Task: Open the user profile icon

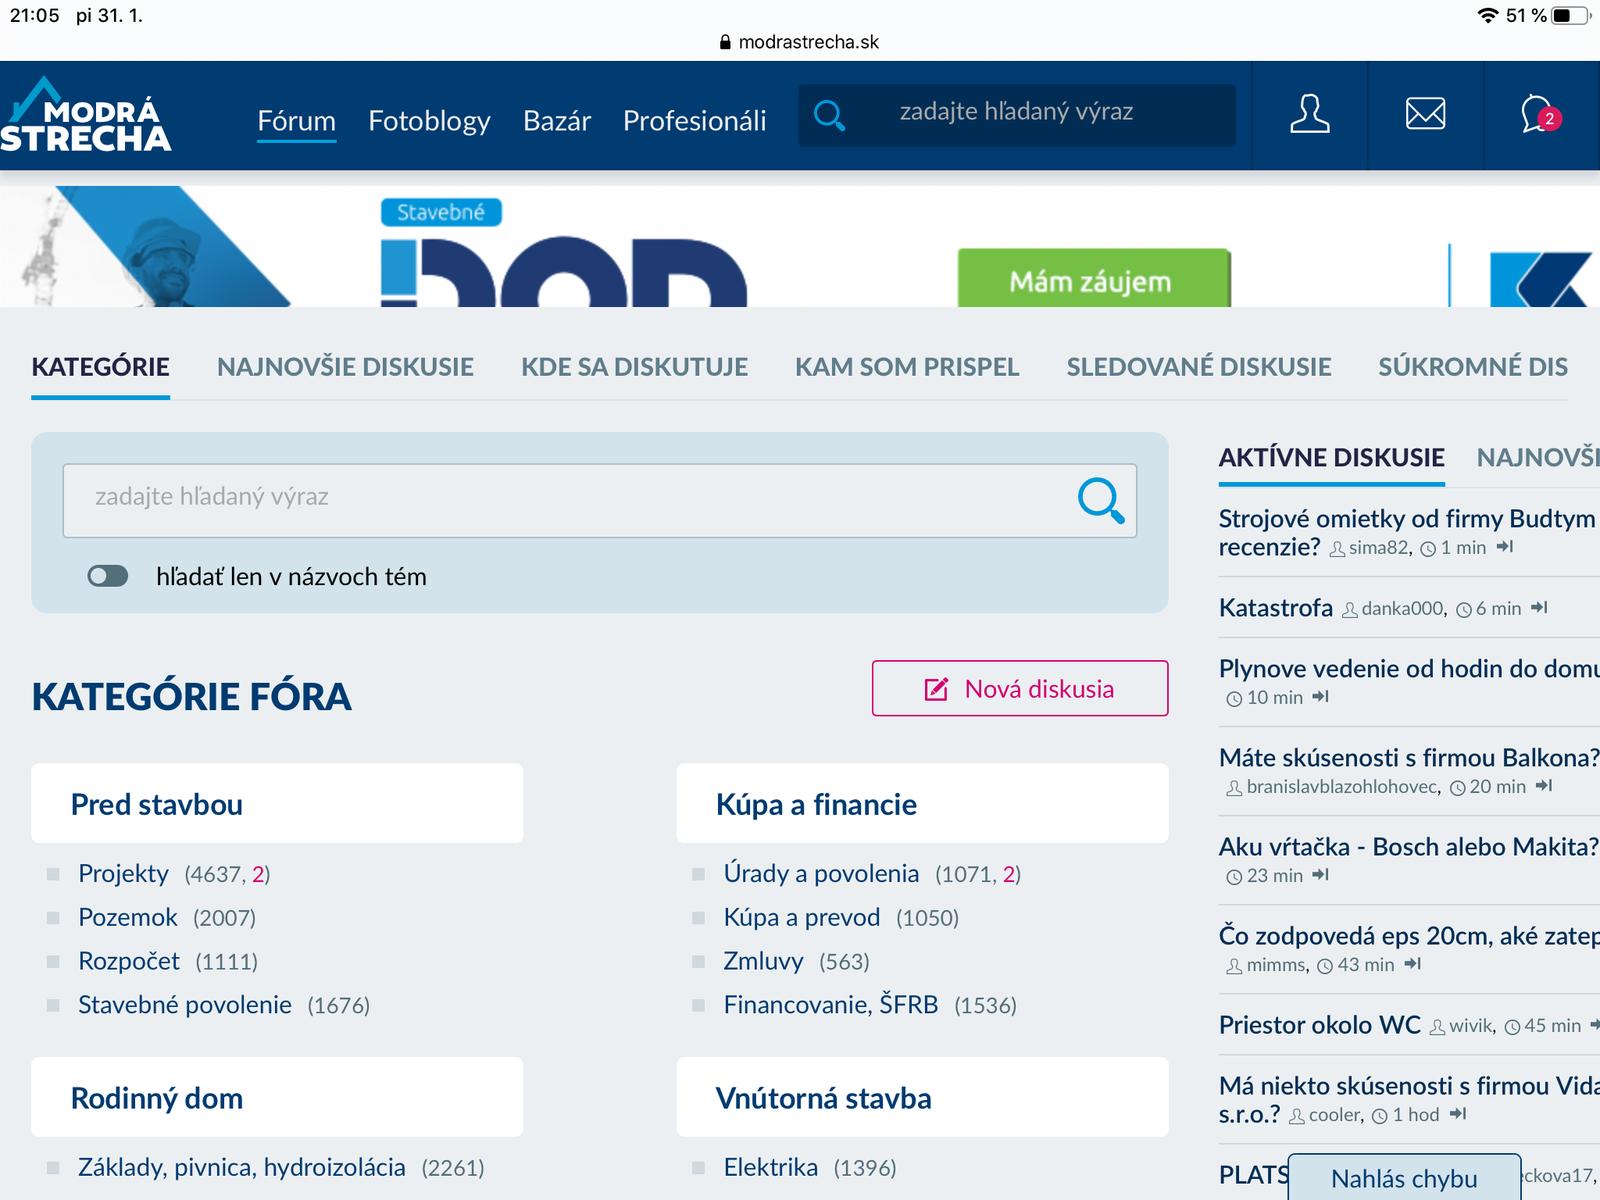Action: 1309,114
